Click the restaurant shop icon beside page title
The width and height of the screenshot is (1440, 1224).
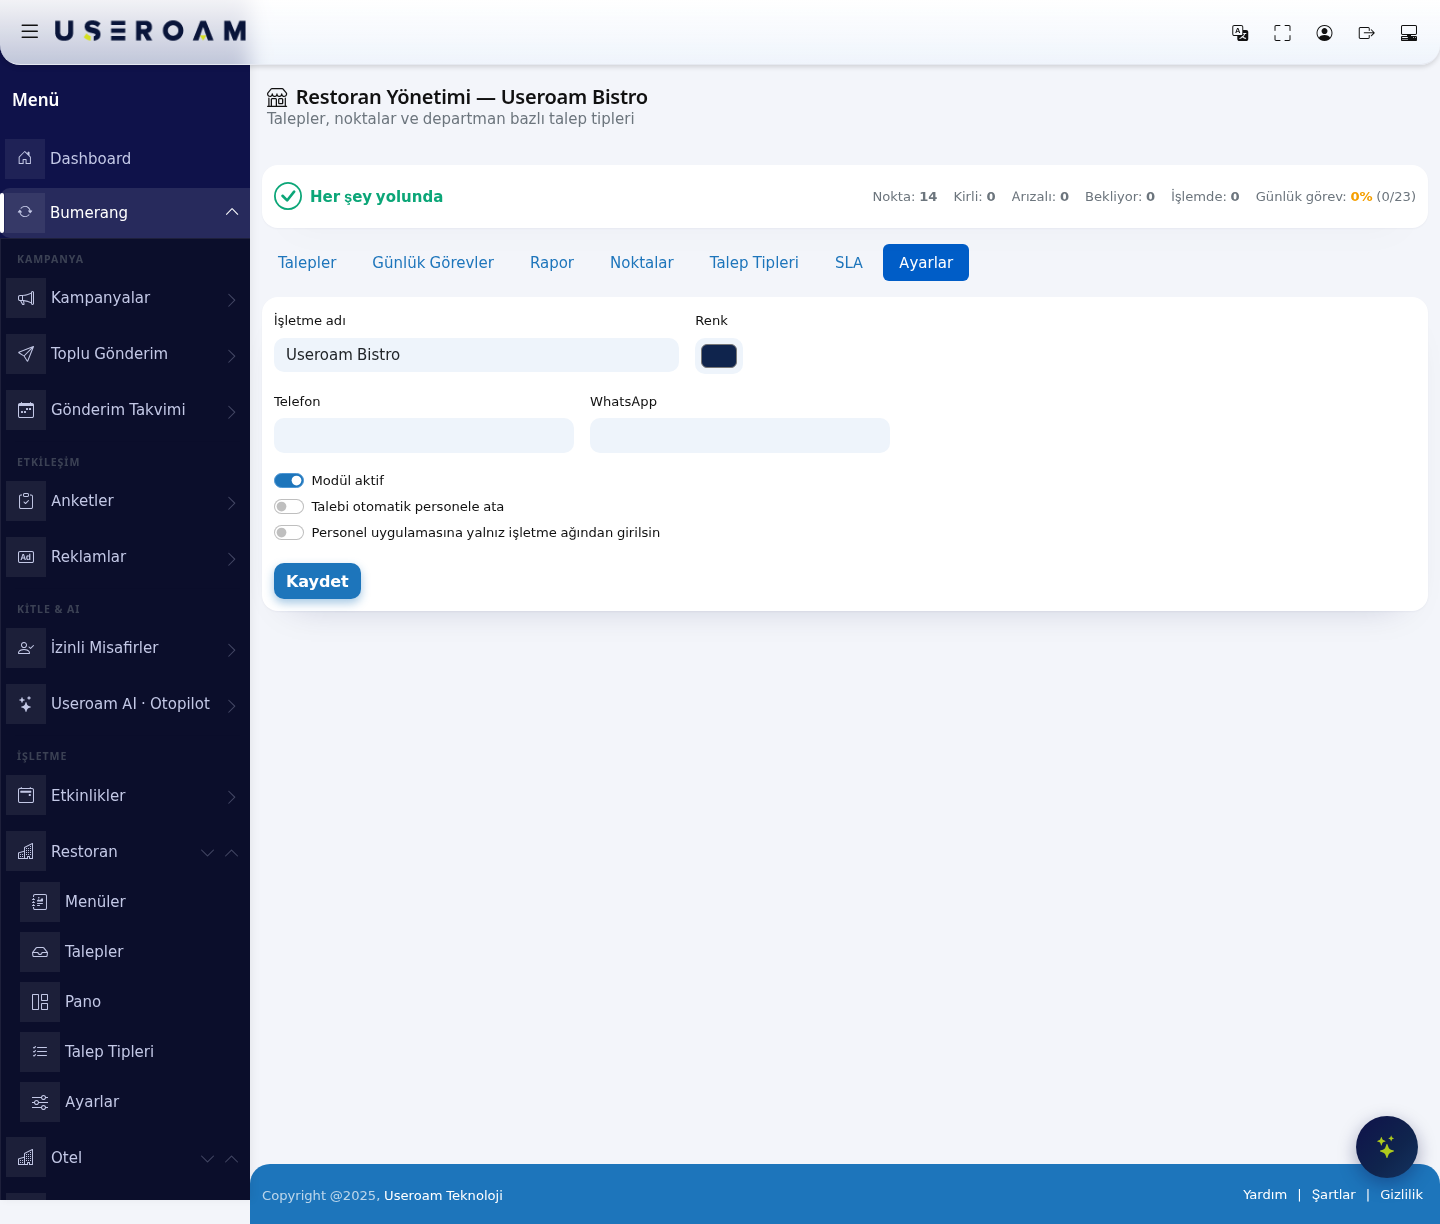click(x=277, y=98)
